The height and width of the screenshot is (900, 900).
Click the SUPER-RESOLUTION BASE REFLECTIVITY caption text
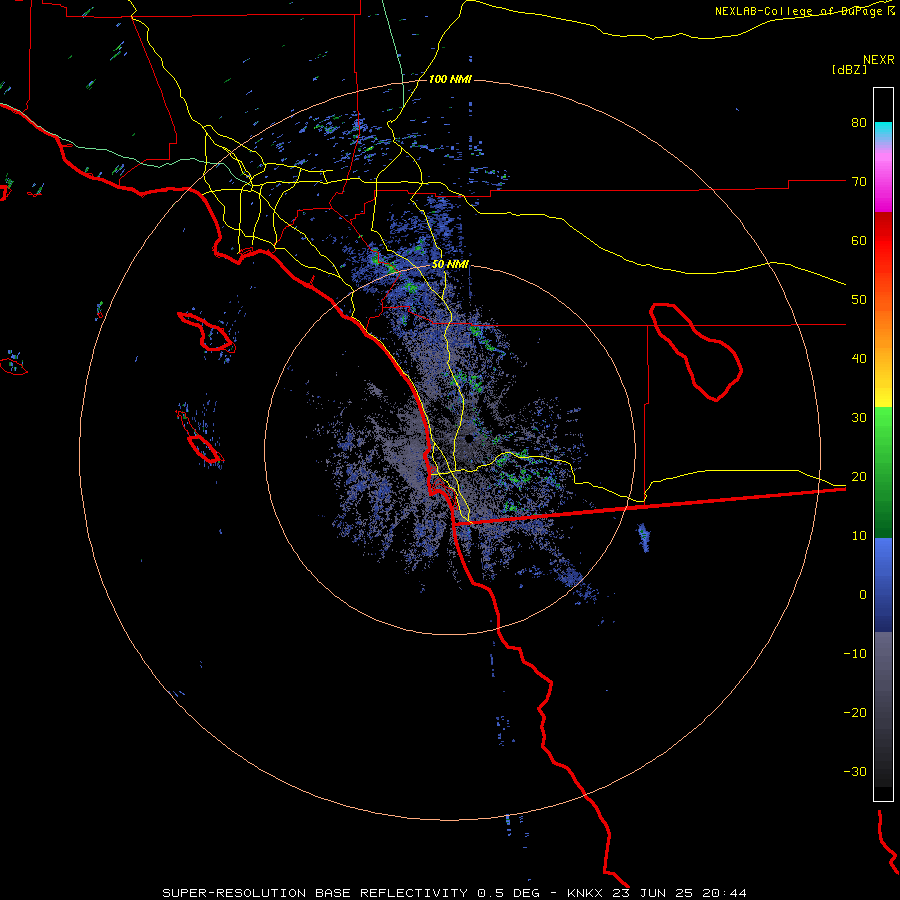point(315,893)
